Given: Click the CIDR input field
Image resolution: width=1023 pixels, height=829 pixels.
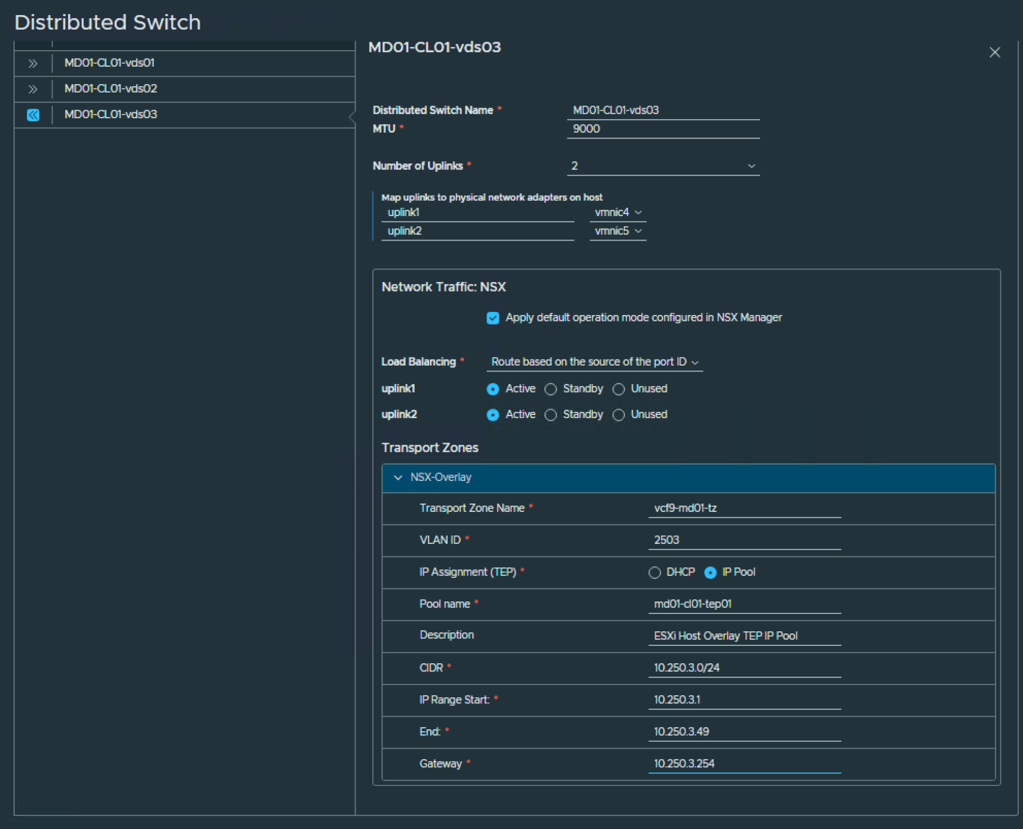Looking at the screenshot, I should pyautogui.click(x=744, y=668).
